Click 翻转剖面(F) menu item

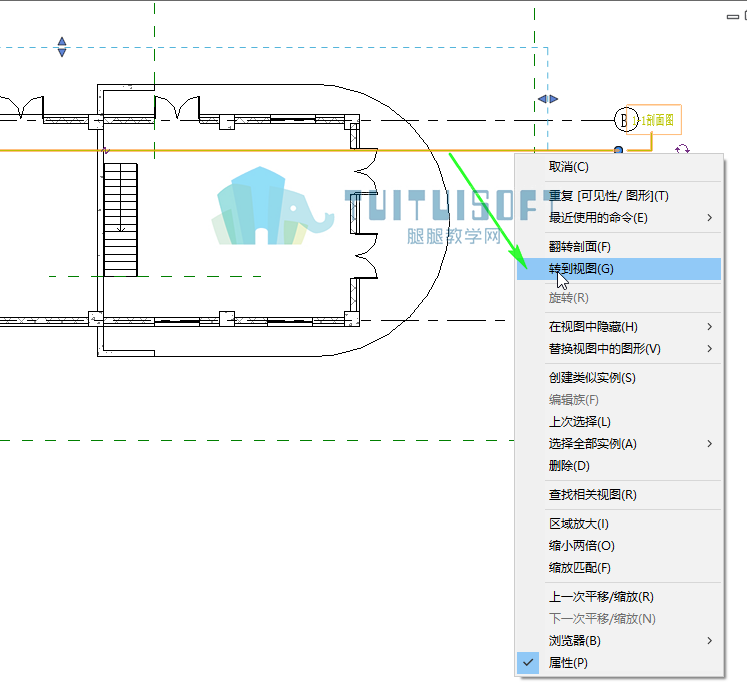click(618, 247)
